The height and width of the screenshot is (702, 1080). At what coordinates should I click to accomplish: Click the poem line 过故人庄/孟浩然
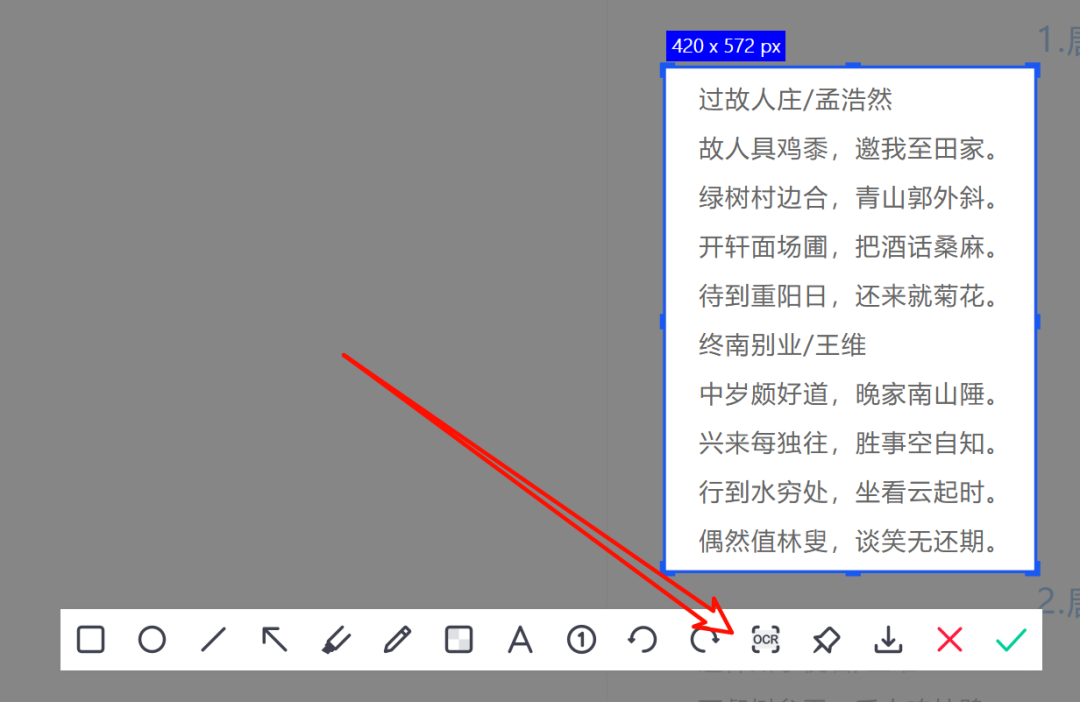(x=795, y=100)
